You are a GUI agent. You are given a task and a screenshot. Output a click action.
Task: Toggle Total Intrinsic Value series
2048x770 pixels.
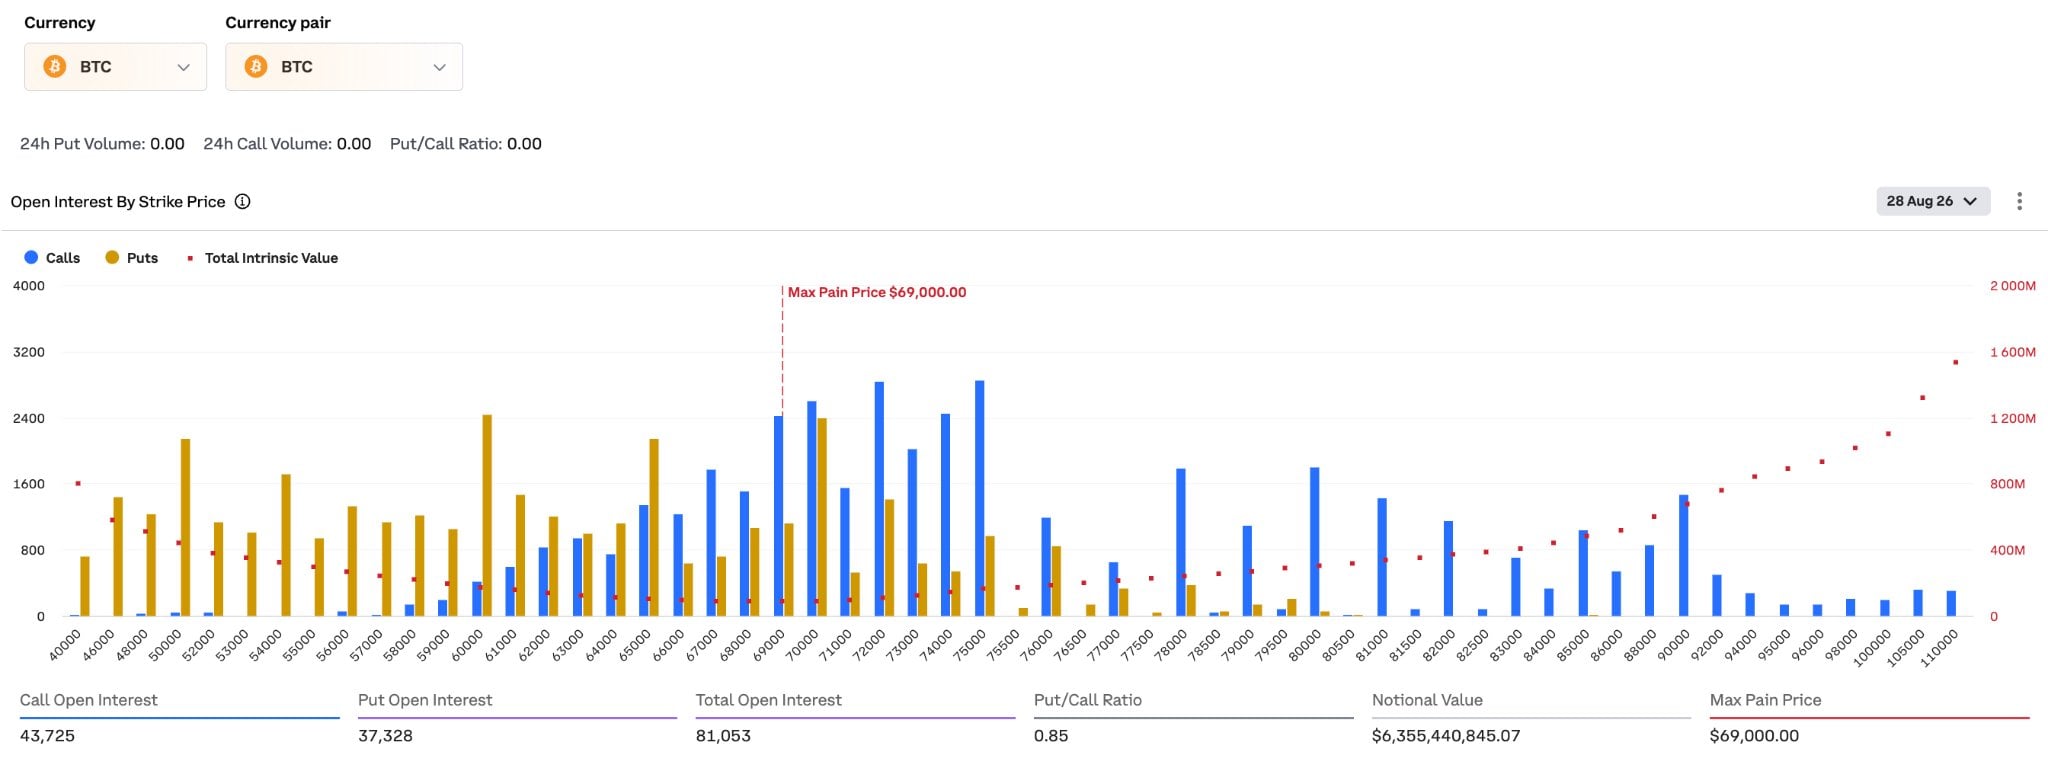262,257
